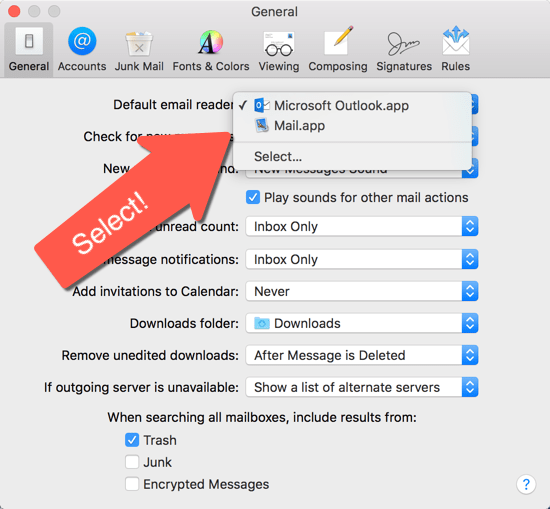Choose Mail.app as default email reader
The height and width of the screenshot is (509, 550).
pyautogui.click(x=352, y=126)
